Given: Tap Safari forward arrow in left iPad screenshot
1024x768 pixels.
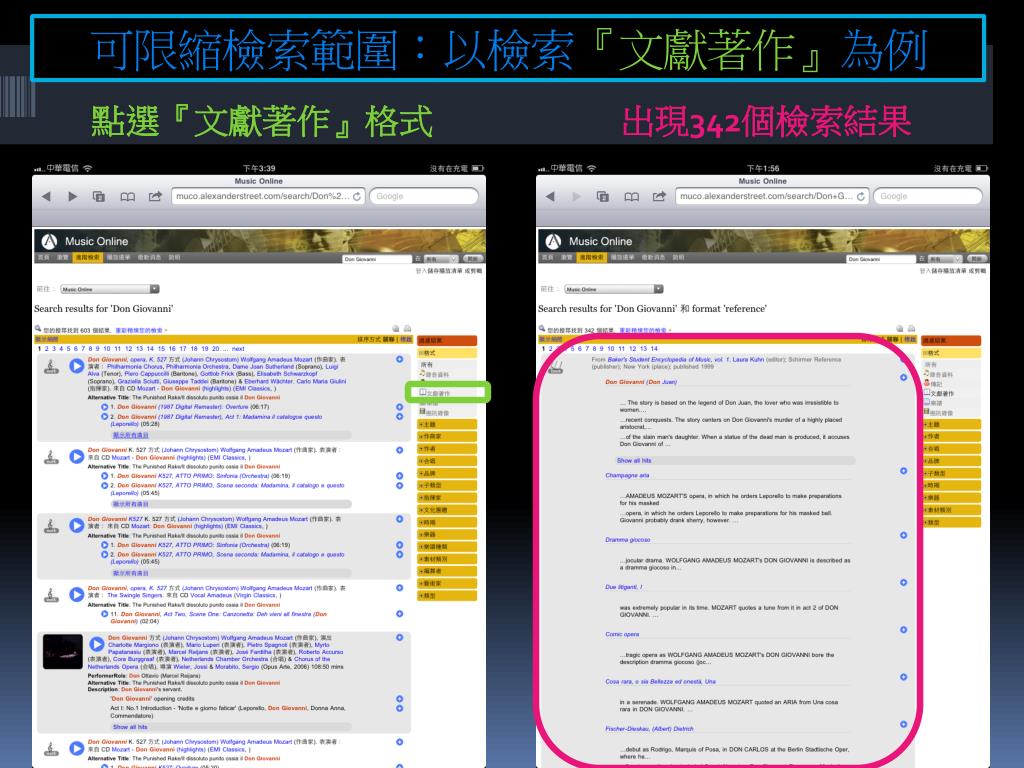Looking at the screenshot, I should tap(72, 197).
